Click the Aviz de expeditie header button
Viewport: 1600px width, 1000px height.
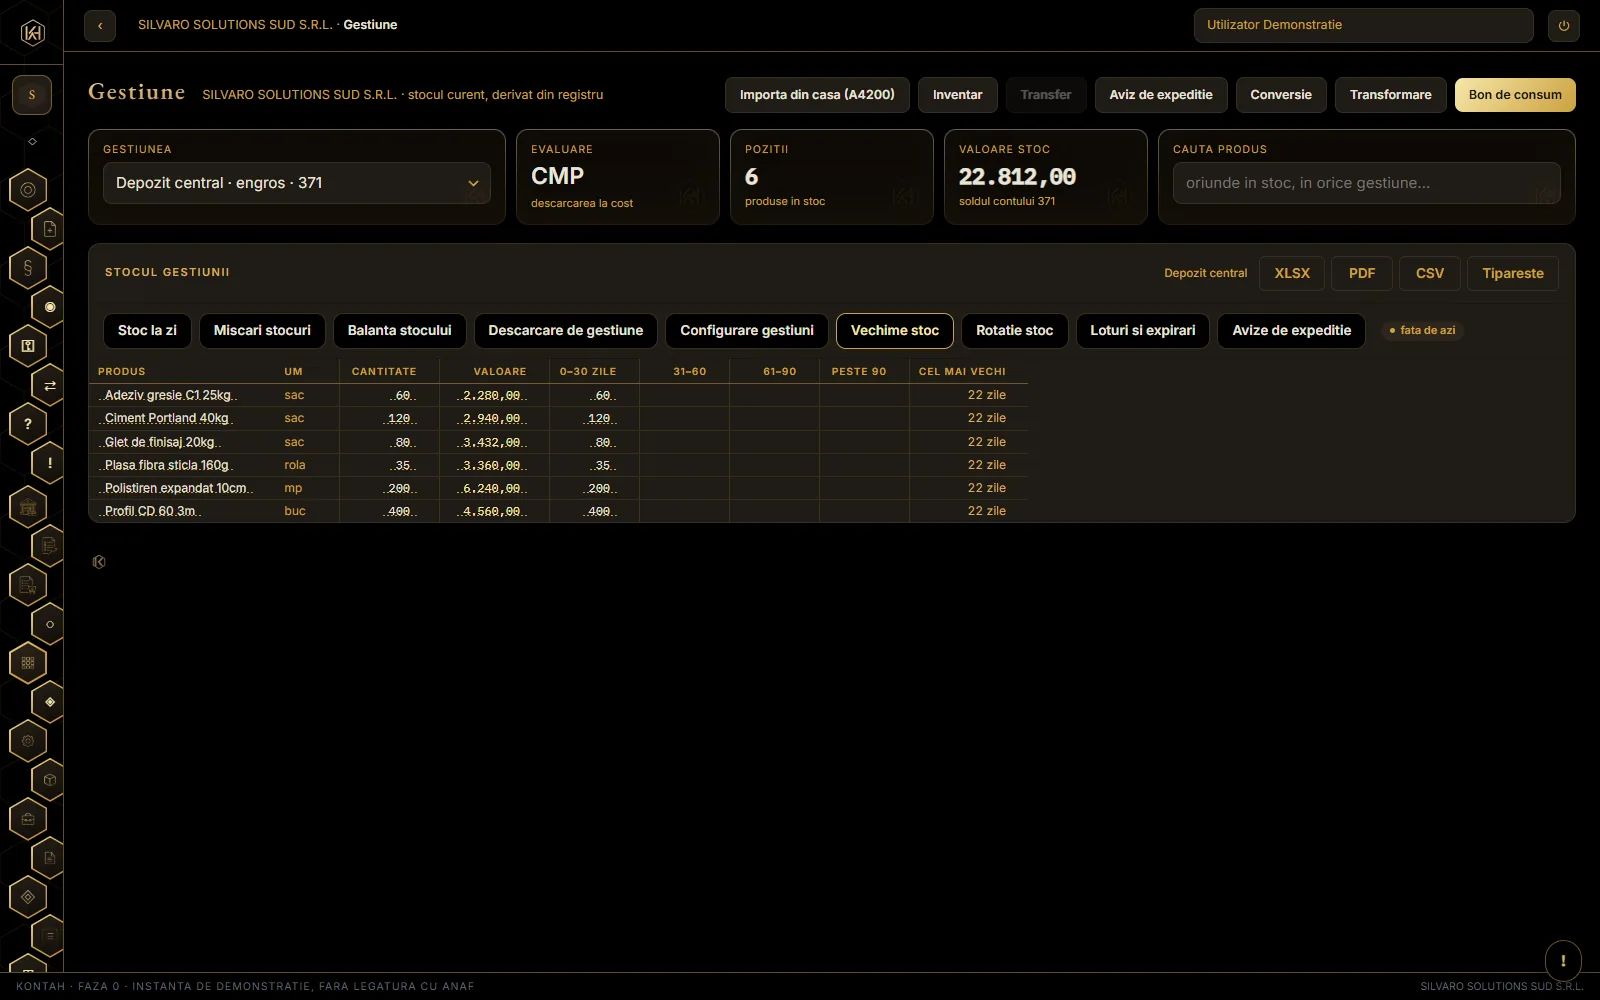[x=1161, y=95]
